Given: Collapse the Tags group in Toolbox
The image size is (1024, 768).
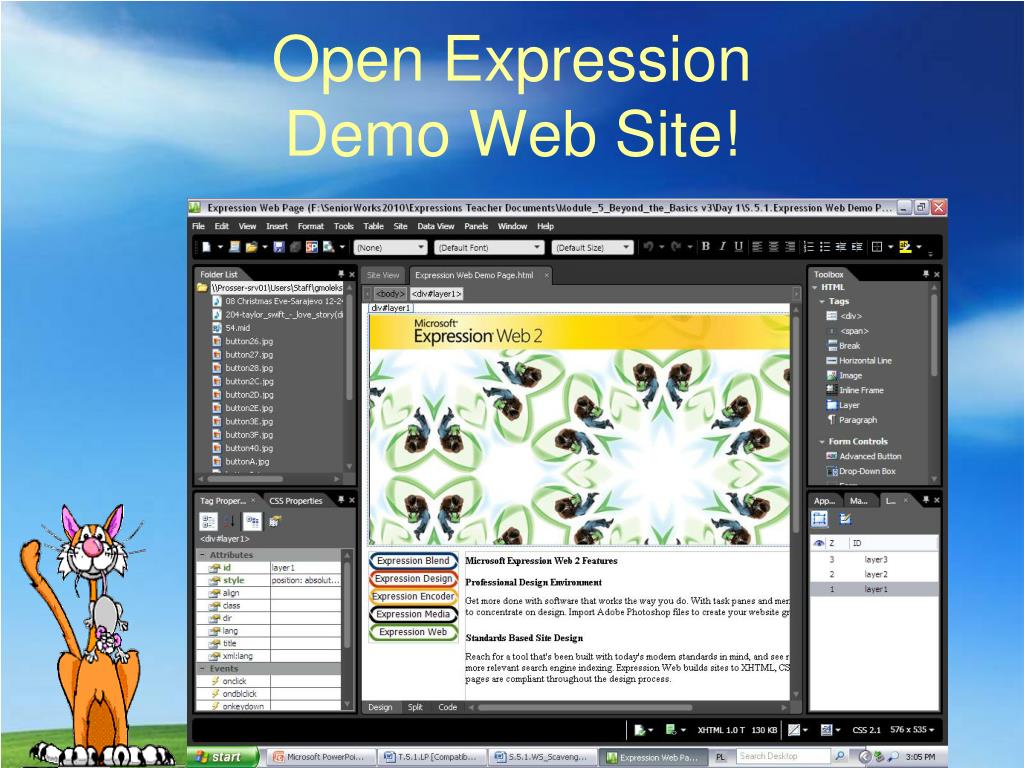Looking at the screenshot, I should coord(822,302).
